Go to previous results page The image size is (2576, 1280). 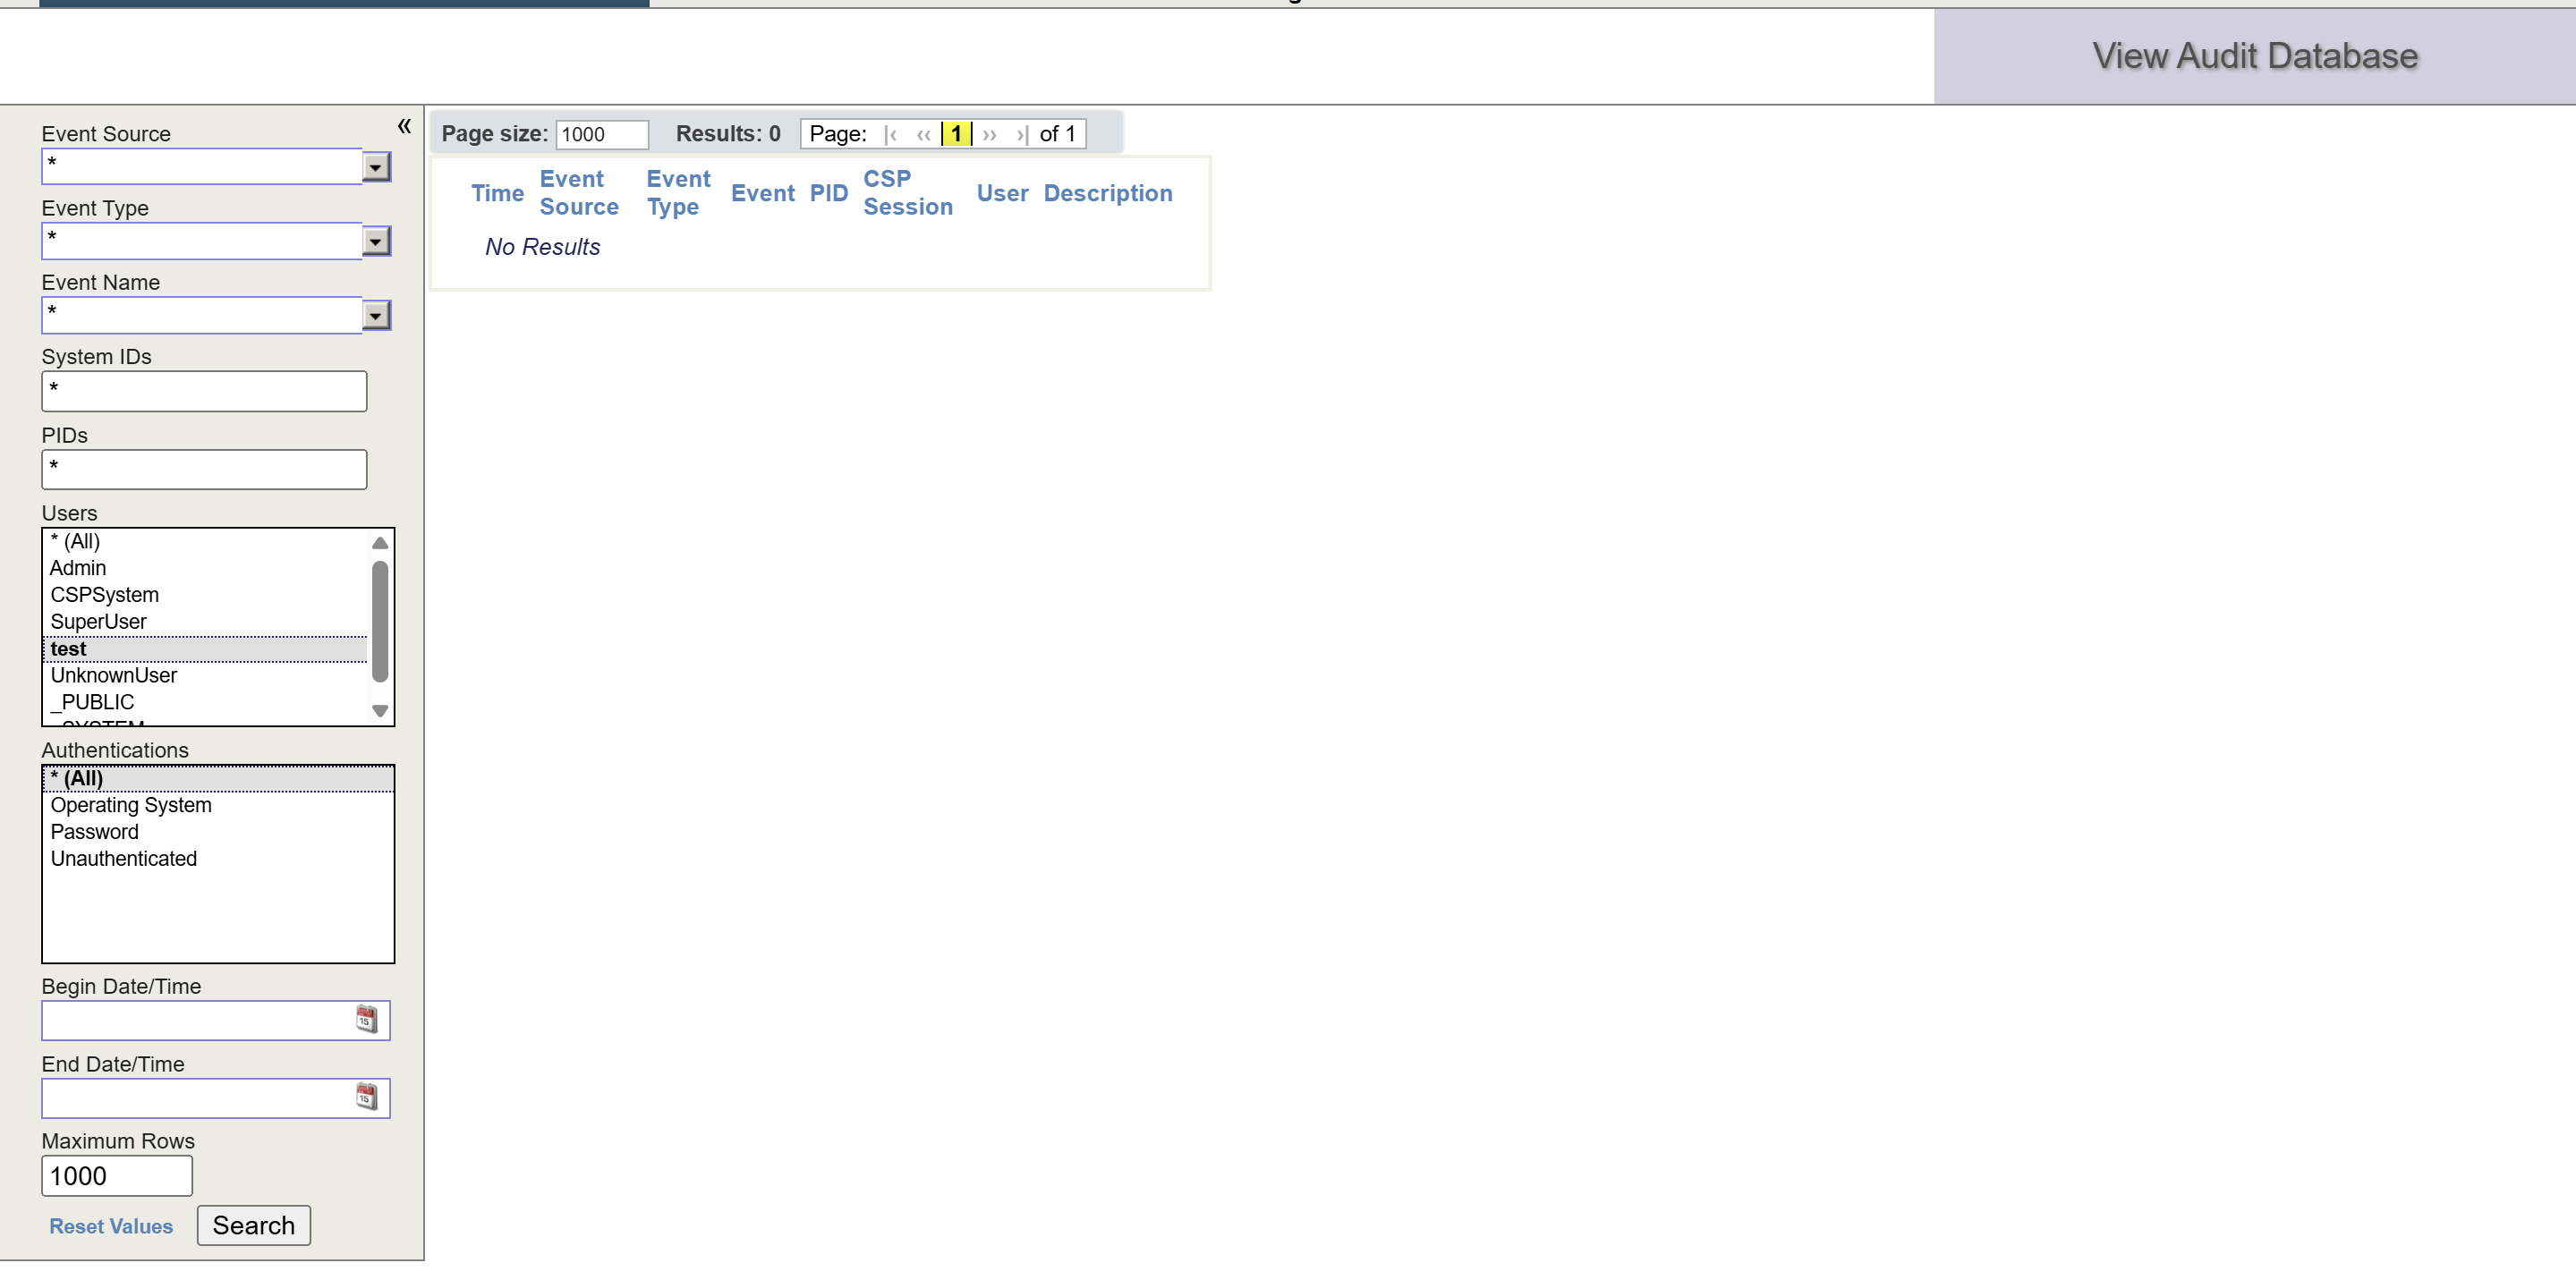click(923, 135)
